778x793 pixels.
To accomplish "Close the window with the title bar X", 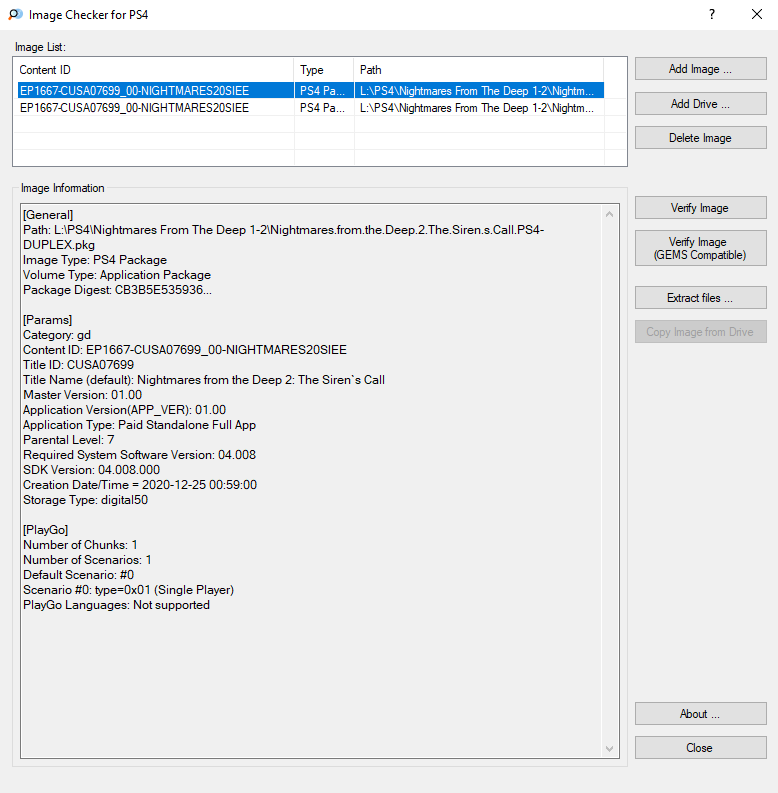I will pyautogui.click(x=757, y=14).
